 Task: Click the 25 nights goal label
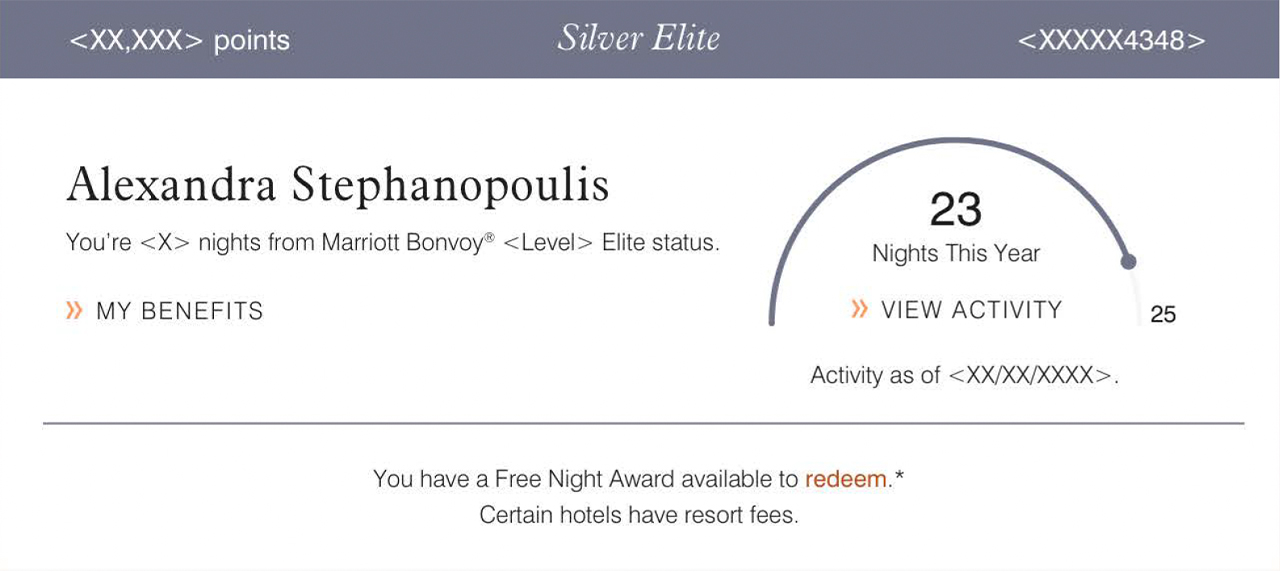(x=1163, y=314)
